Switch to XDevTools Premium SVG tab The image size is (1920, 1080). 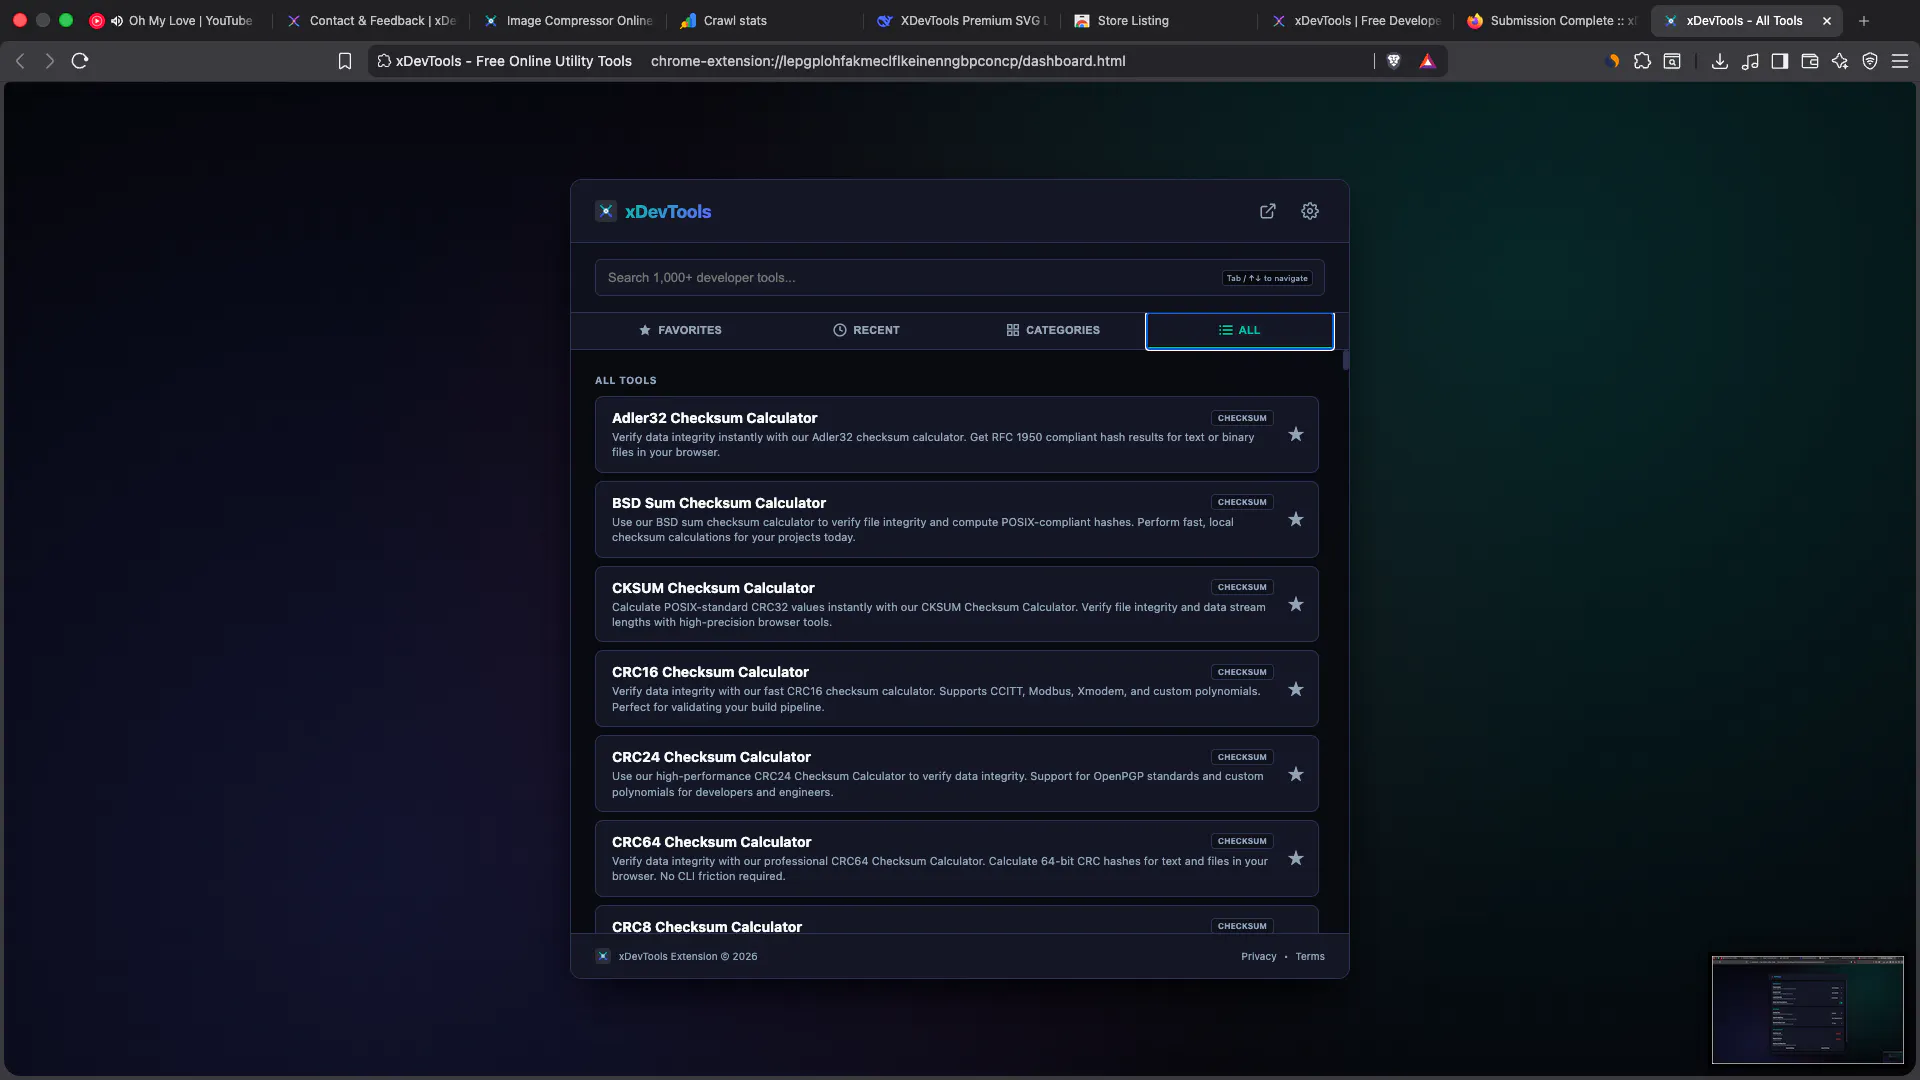pos(962,20)
